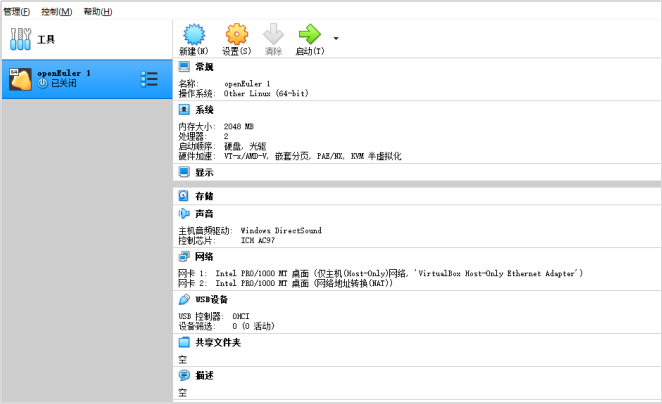Click the 新建(N) new VM icon
Viewport: 662px width, 404px height.
click(x=194, y=34)
